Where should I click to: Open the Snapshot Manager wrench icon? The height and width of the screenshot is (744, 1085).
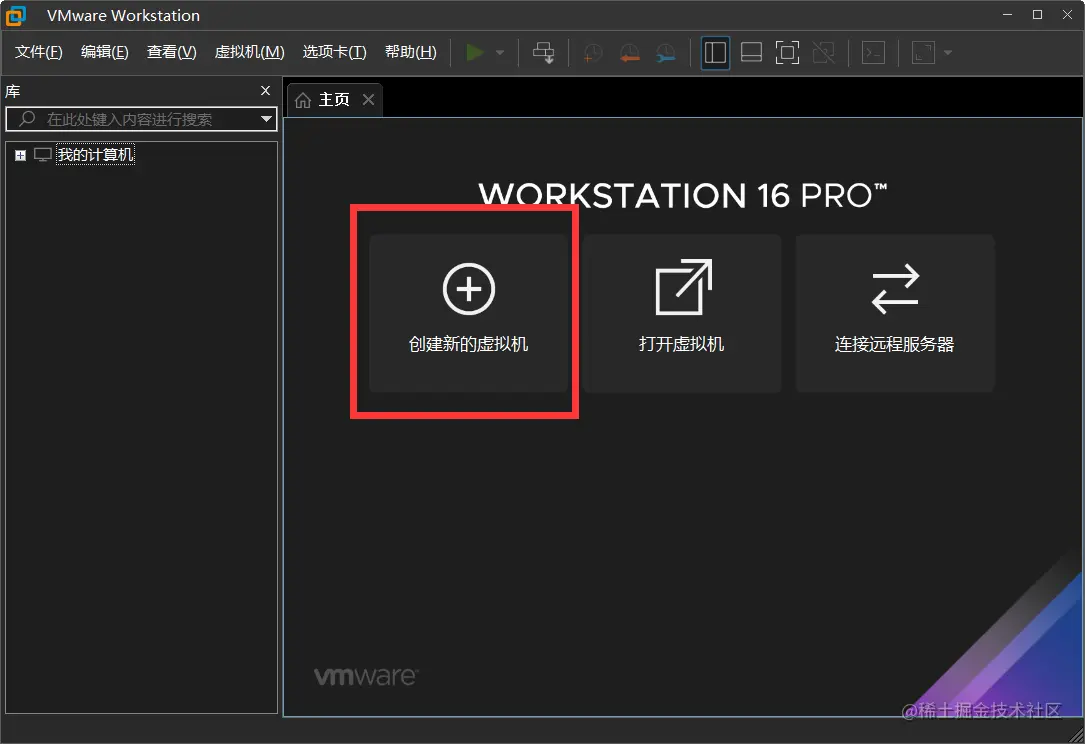[666, 53]
